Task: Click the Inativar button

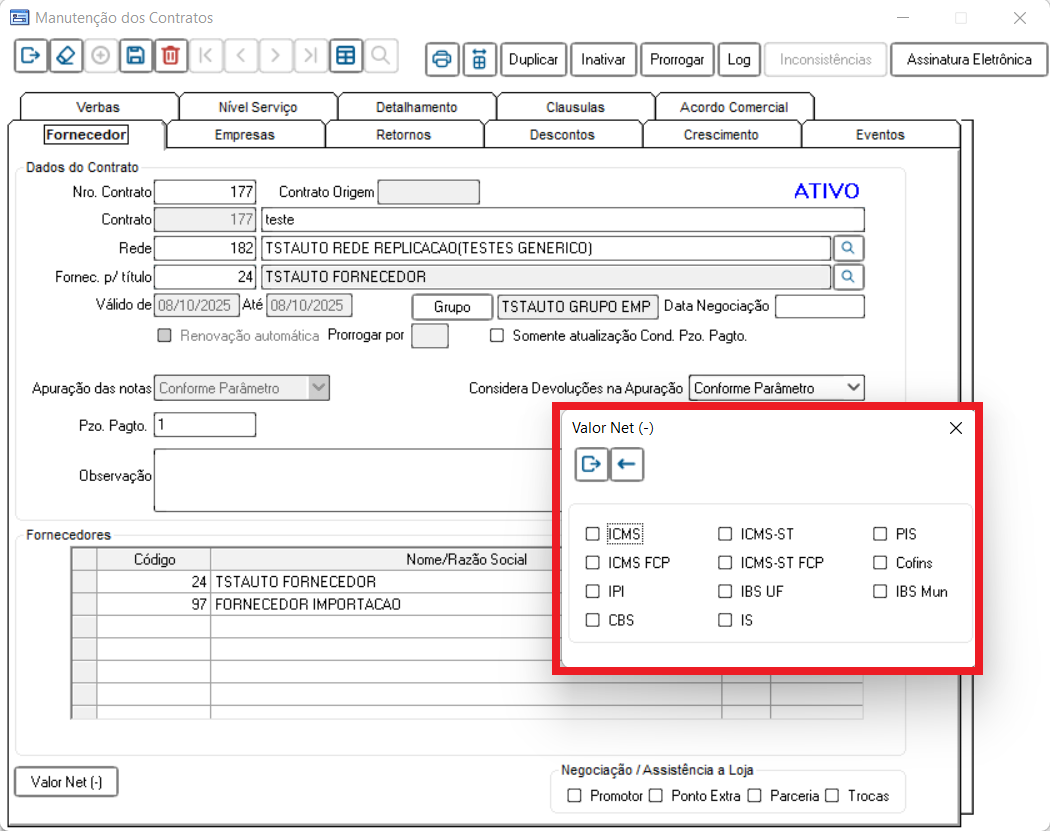Action: (603, 60)
